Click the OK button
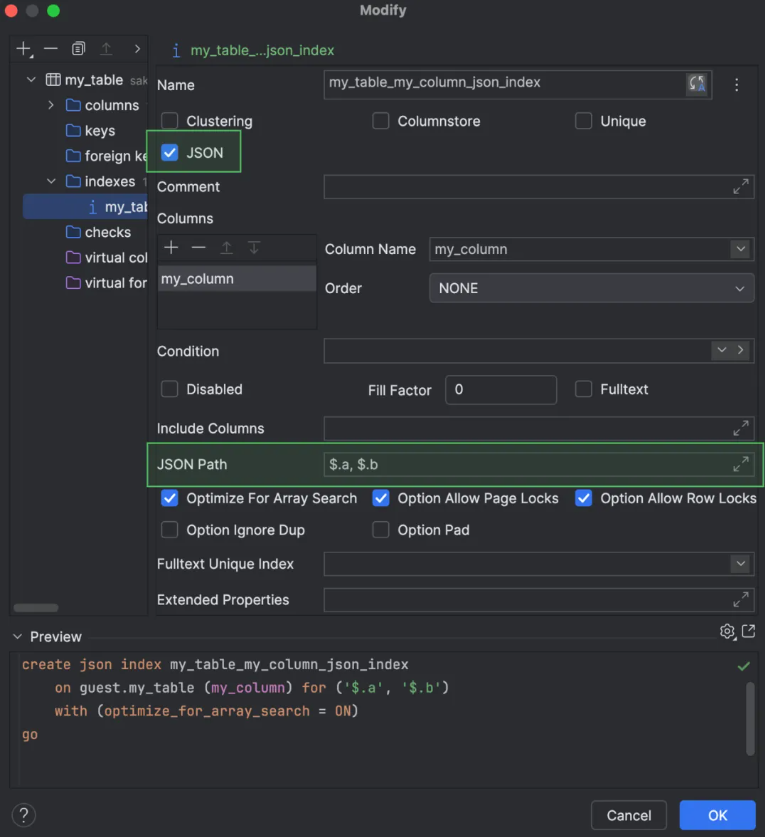The image size is (765, 837). [x=717, y=815]
